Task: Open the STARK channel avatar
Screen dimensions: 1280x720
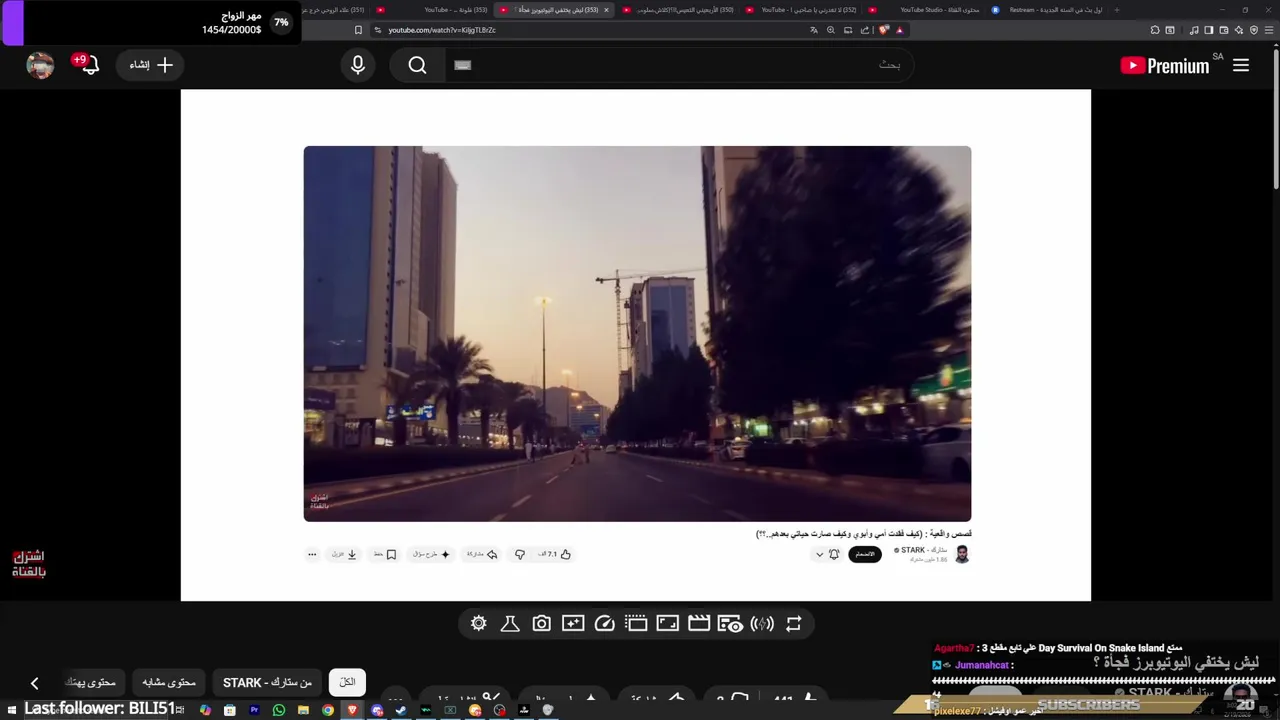Action: [x=962, y=554]
